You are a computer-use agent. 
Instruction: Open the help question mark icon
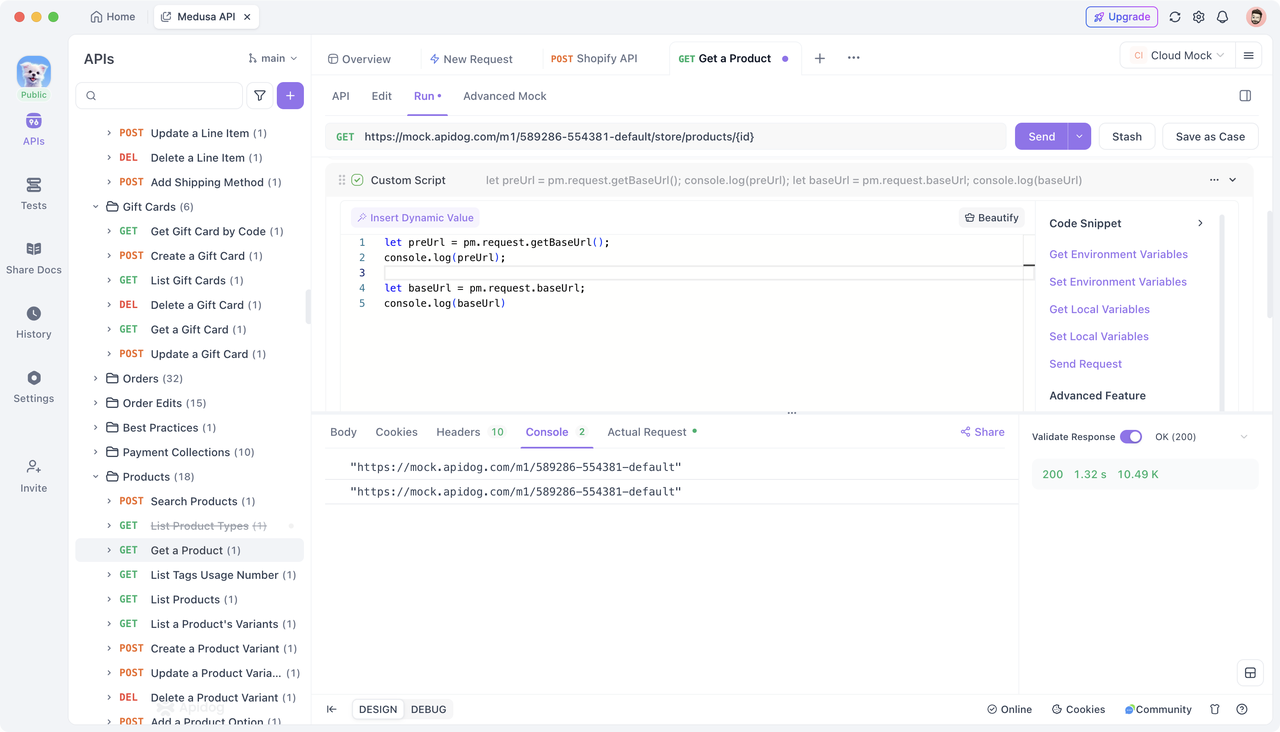tap(1242, 709)
